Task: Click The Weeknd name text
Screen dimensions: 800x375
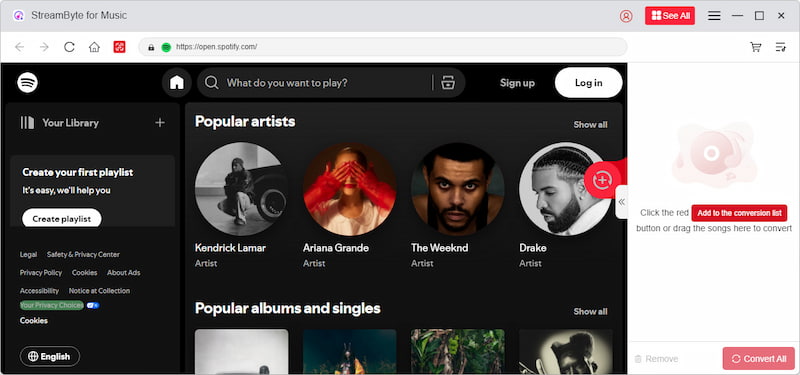Action: (439, 247)
